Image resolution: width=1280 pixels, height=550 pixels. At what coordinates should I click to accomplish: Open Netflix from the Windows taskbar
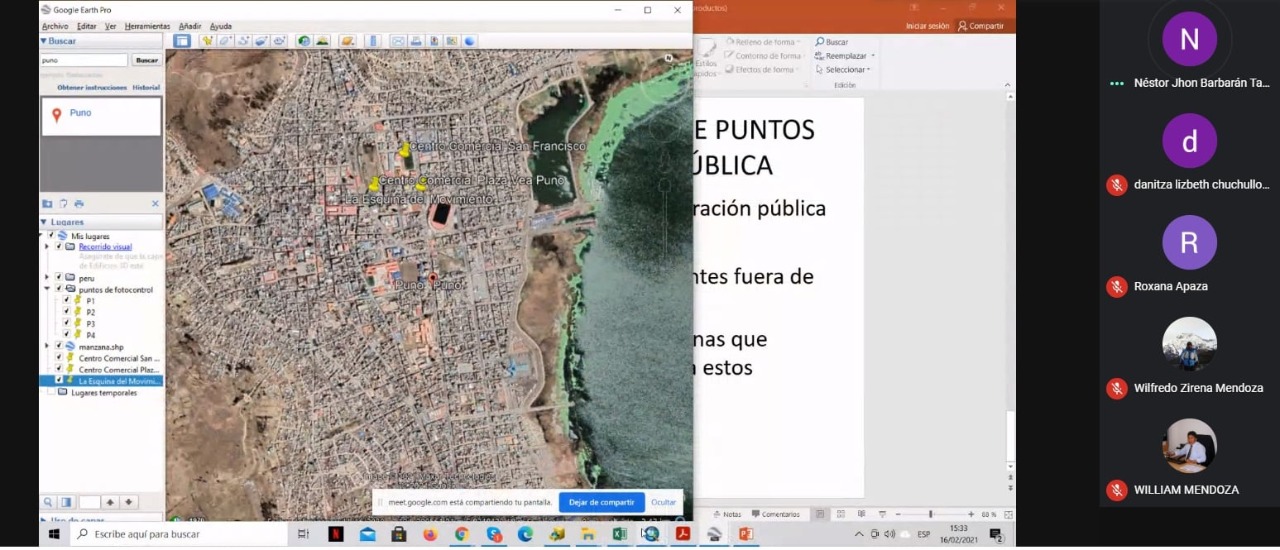(336, 534)
